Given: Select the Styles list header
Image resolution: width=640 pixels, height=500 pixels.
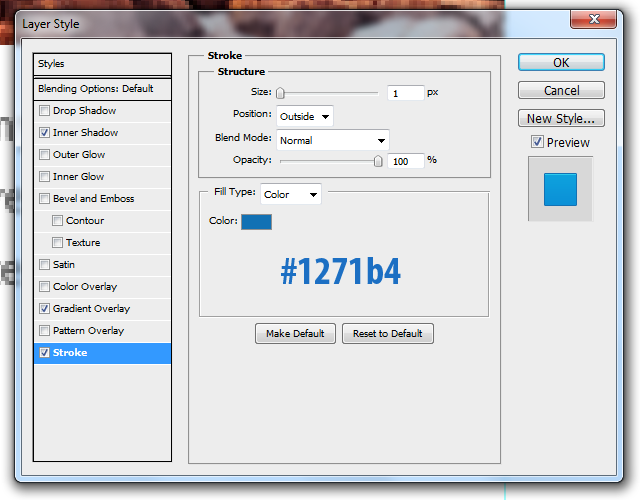Looking at the screenshot, I should tap(102, 64).
